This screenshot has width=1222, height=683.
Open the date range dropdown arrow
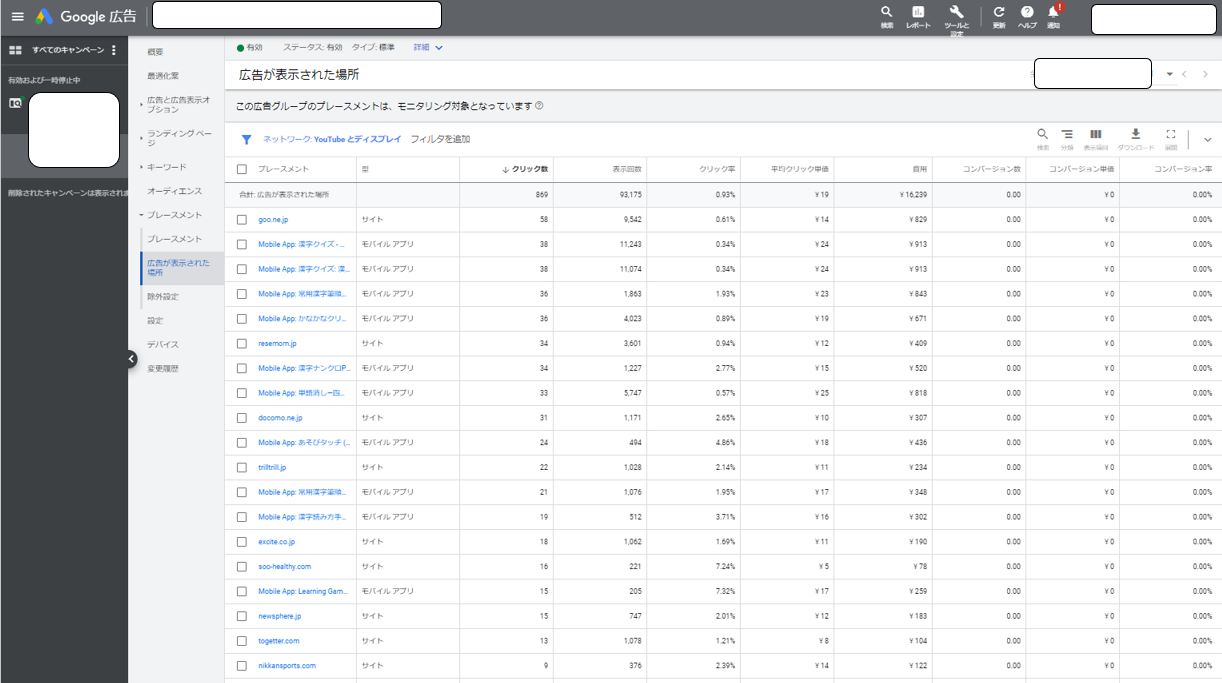click(x=1169, y=74)
